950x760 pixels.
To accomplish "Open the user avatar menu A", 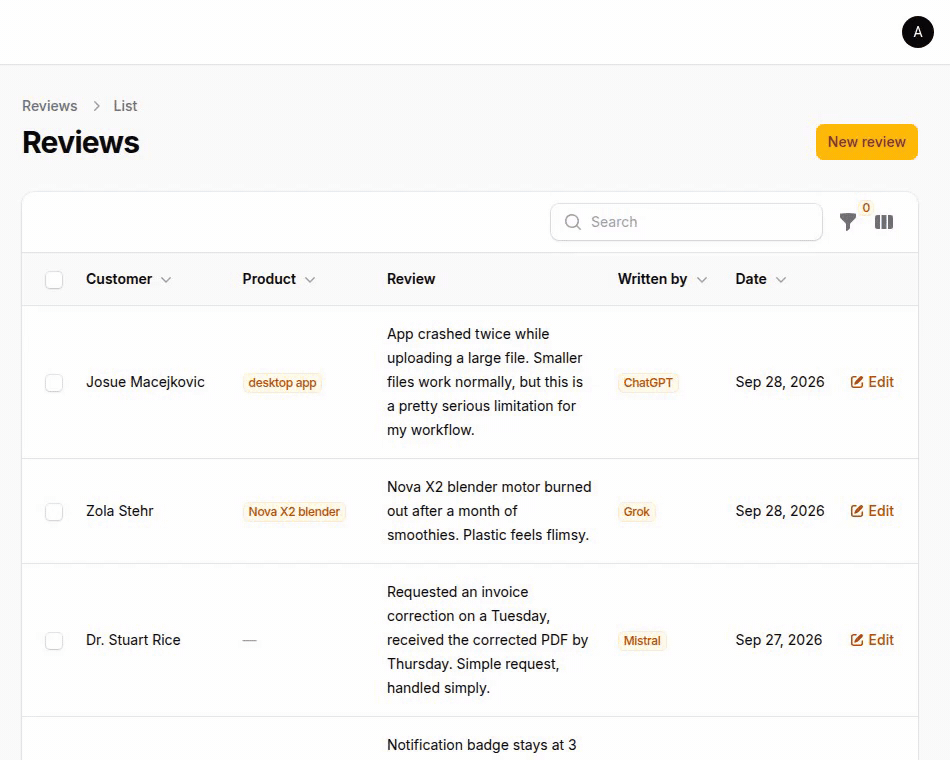I will [917, 32].
